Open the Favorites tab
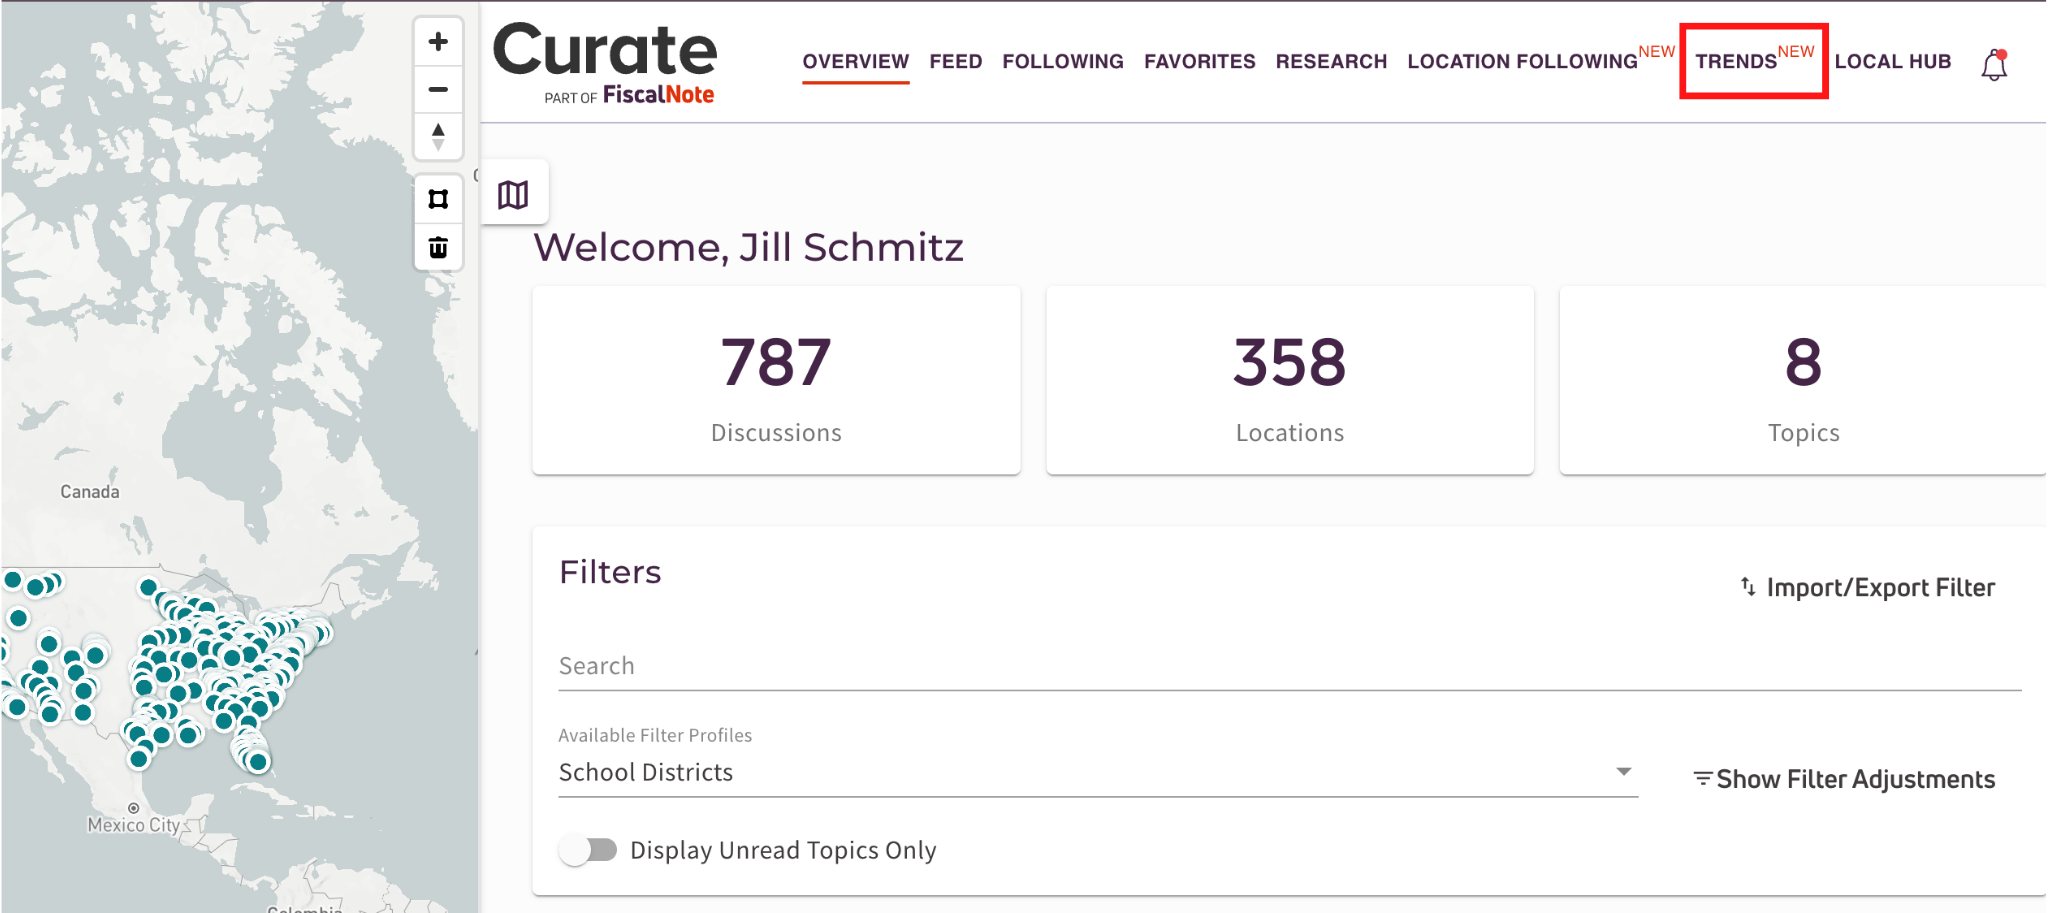 tap(1199, 62)
